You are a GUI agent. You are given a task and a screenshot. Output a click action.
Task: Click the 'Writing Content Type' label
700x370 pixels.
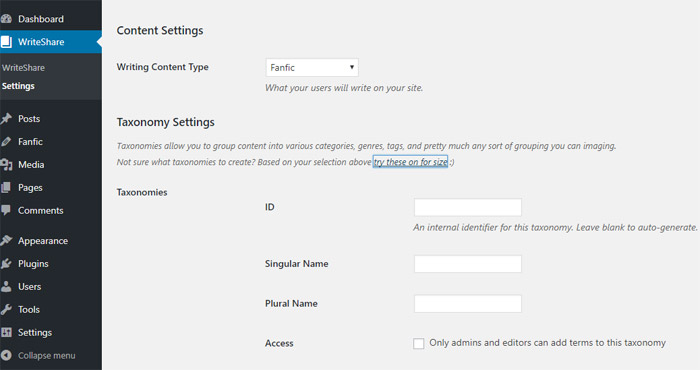point(162,67)
